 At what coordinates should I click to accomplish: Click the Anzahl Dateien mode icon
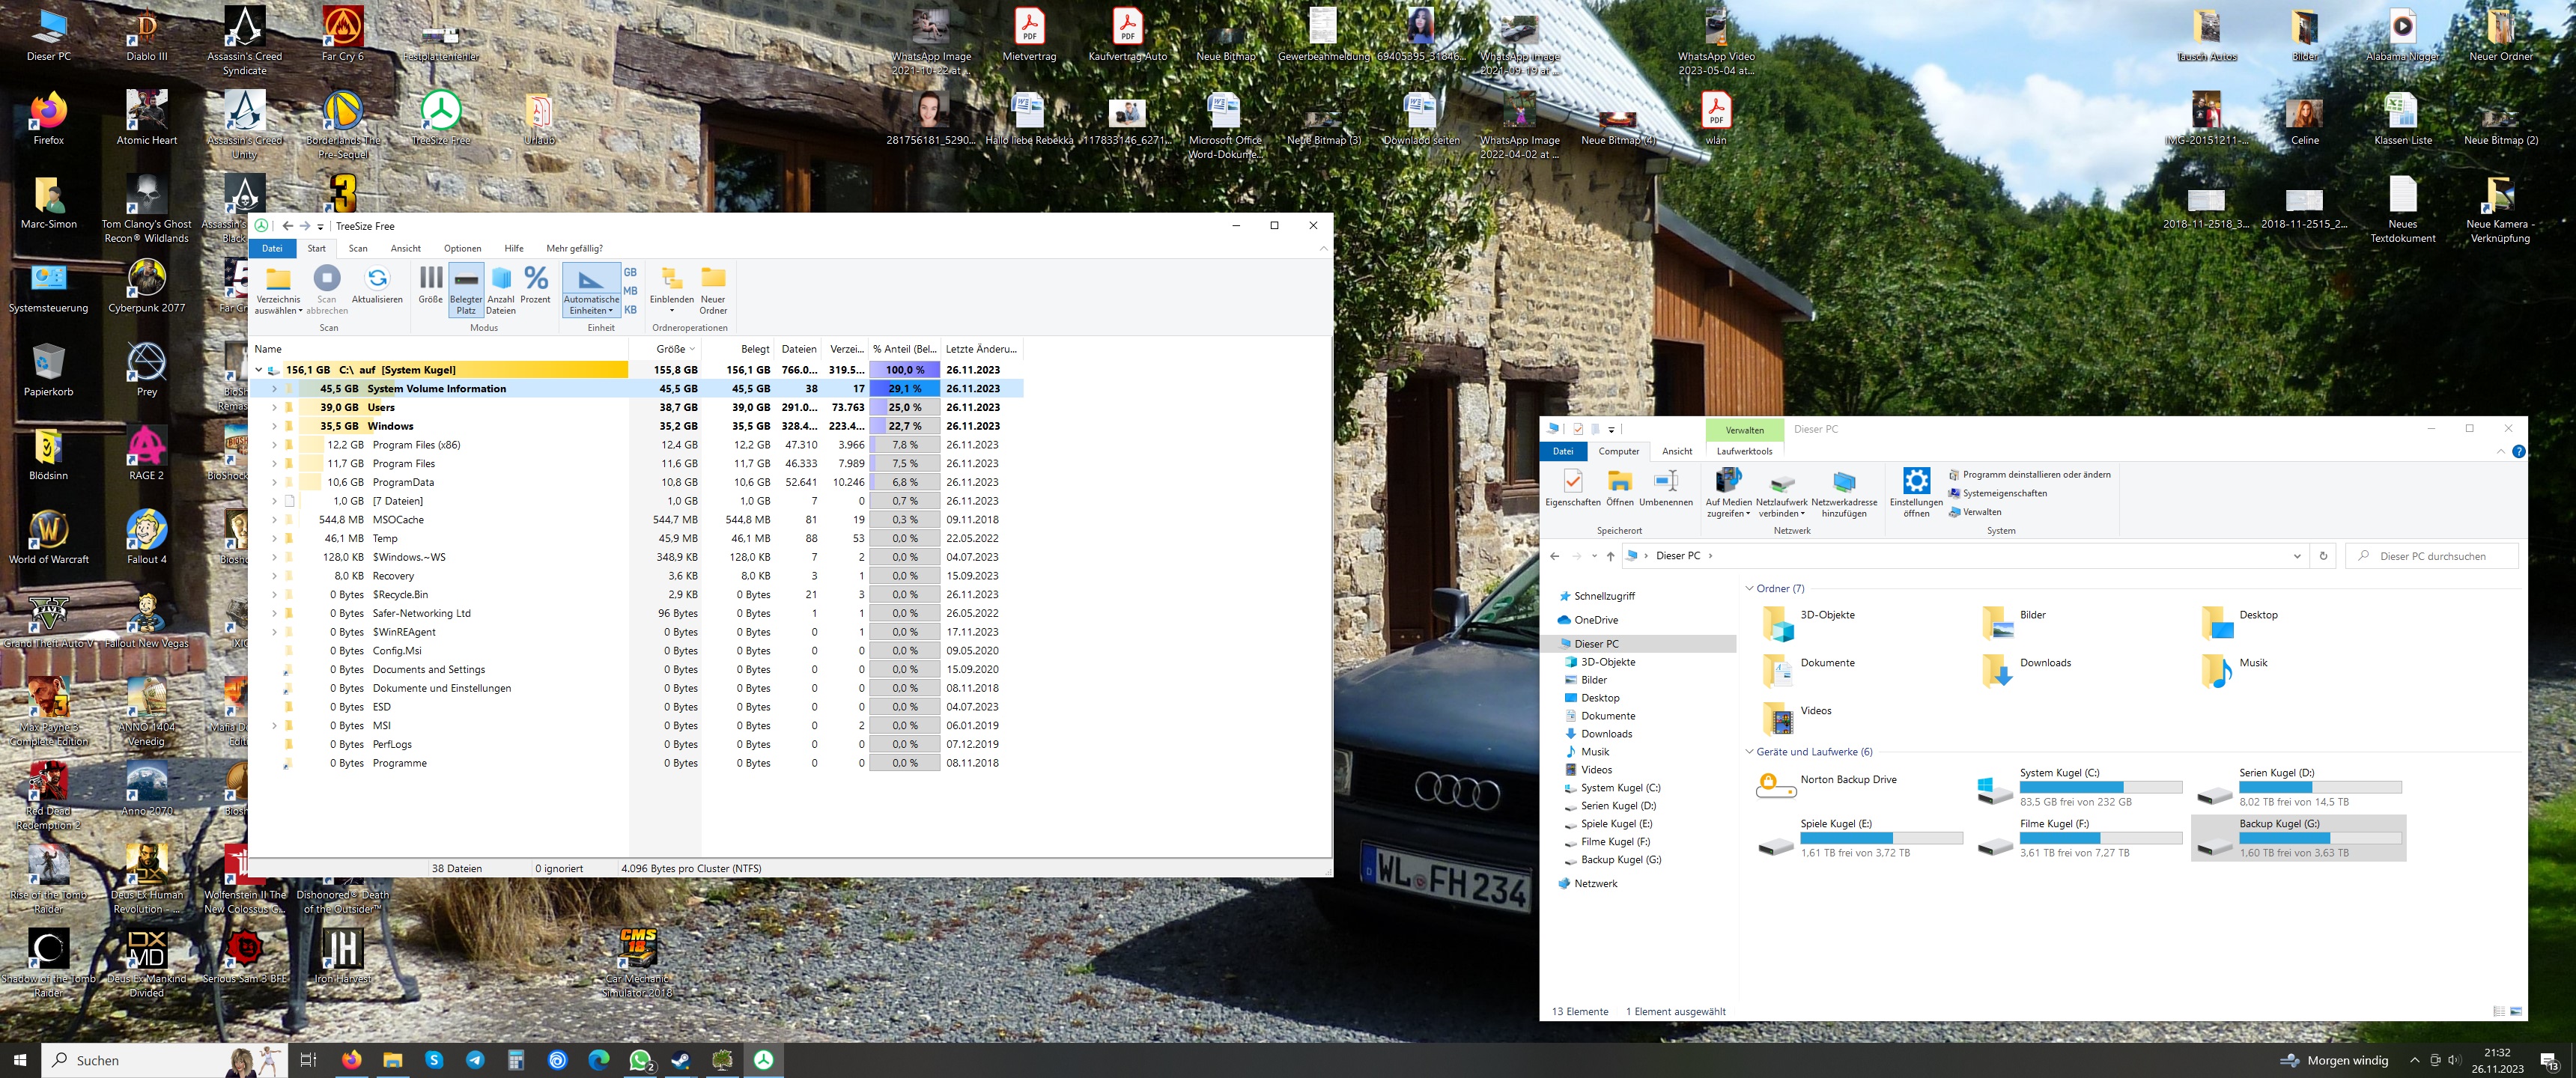pos(501,279)
